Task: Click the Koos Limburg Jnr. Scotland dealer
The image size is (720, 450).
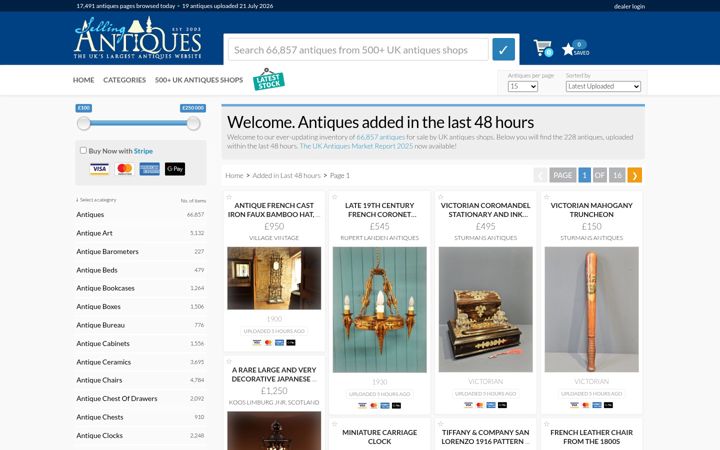Action: [x=274, y=402]
